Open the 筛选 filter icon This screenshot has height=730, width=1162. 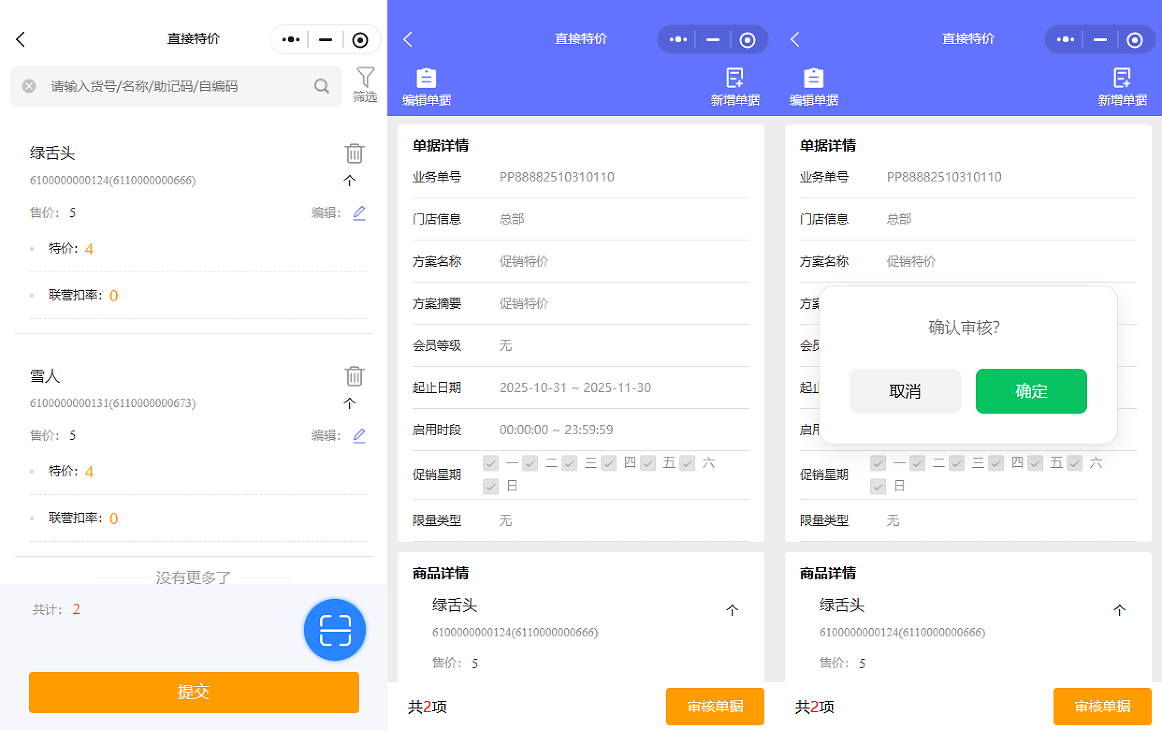[x=365, y=84]
